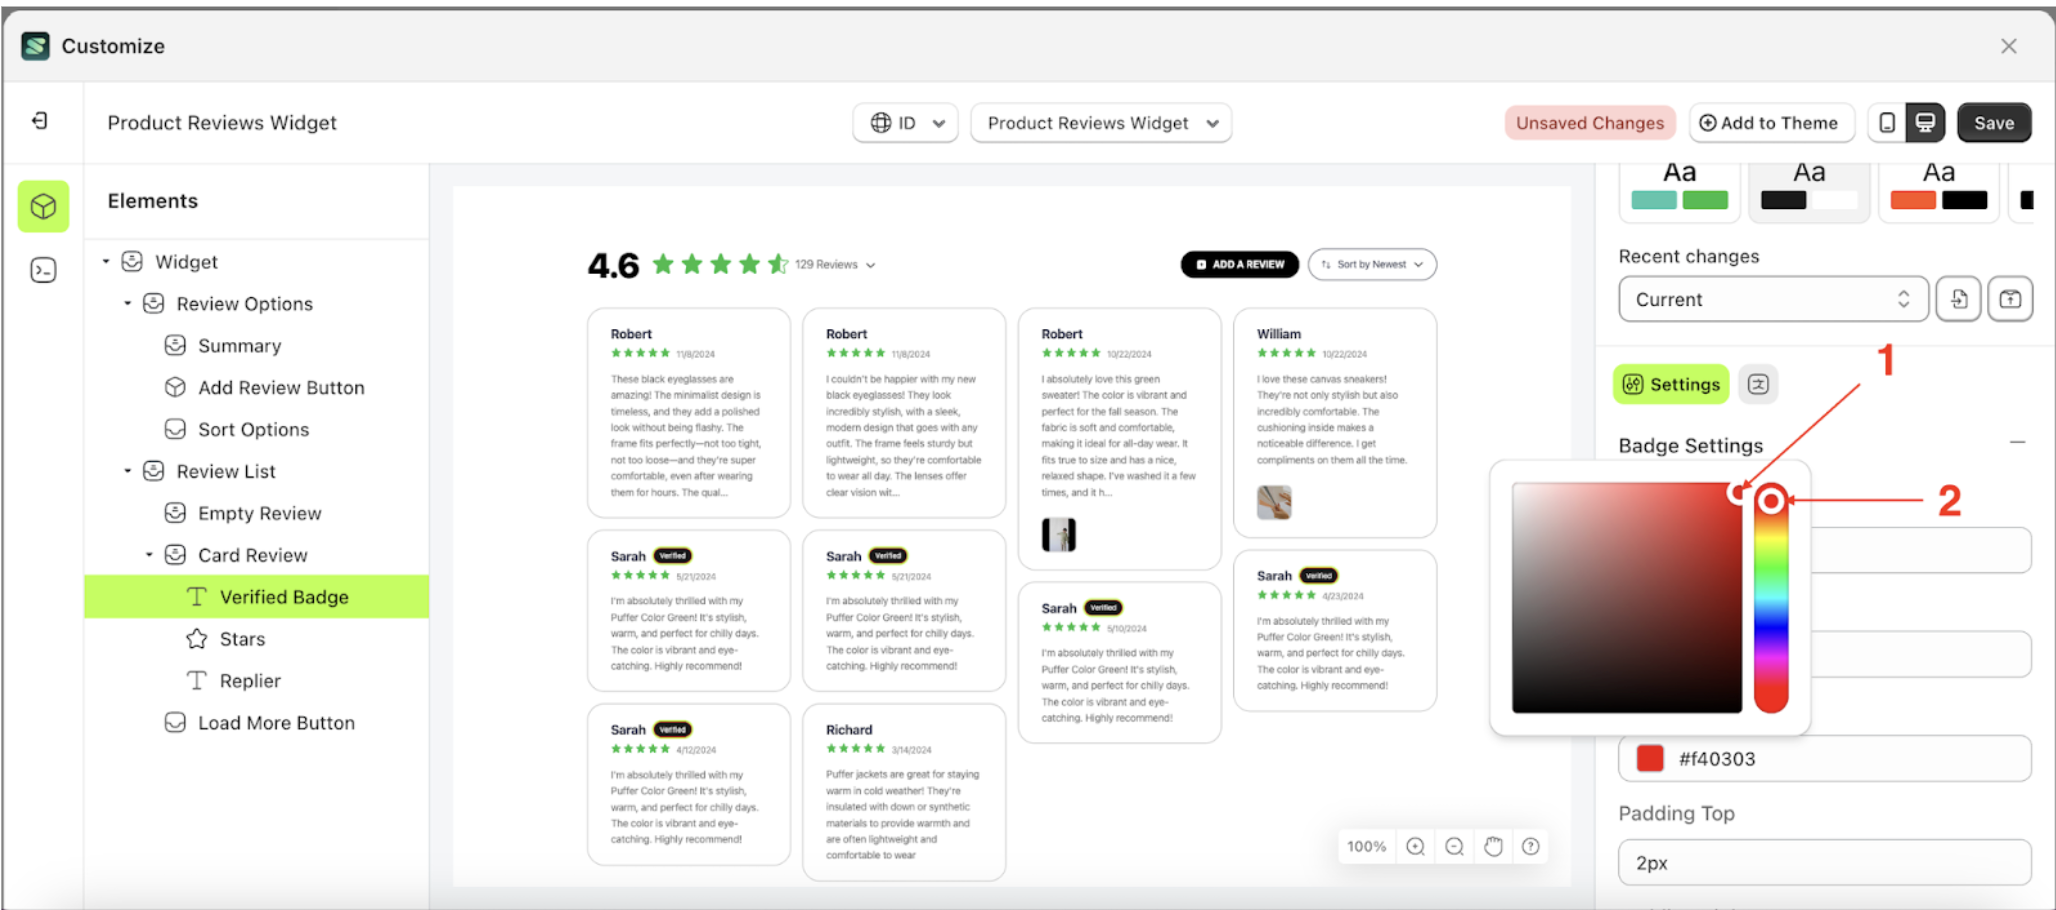Switch to the Settings tab in Badge Settings
This screenshot has height=910, width=2056.
(x=1670, y=383)
